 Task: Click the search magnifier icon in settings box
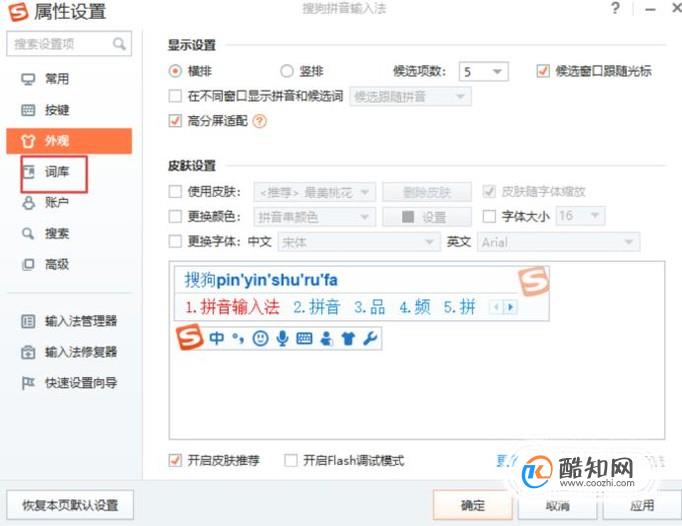tap(119, 44)
